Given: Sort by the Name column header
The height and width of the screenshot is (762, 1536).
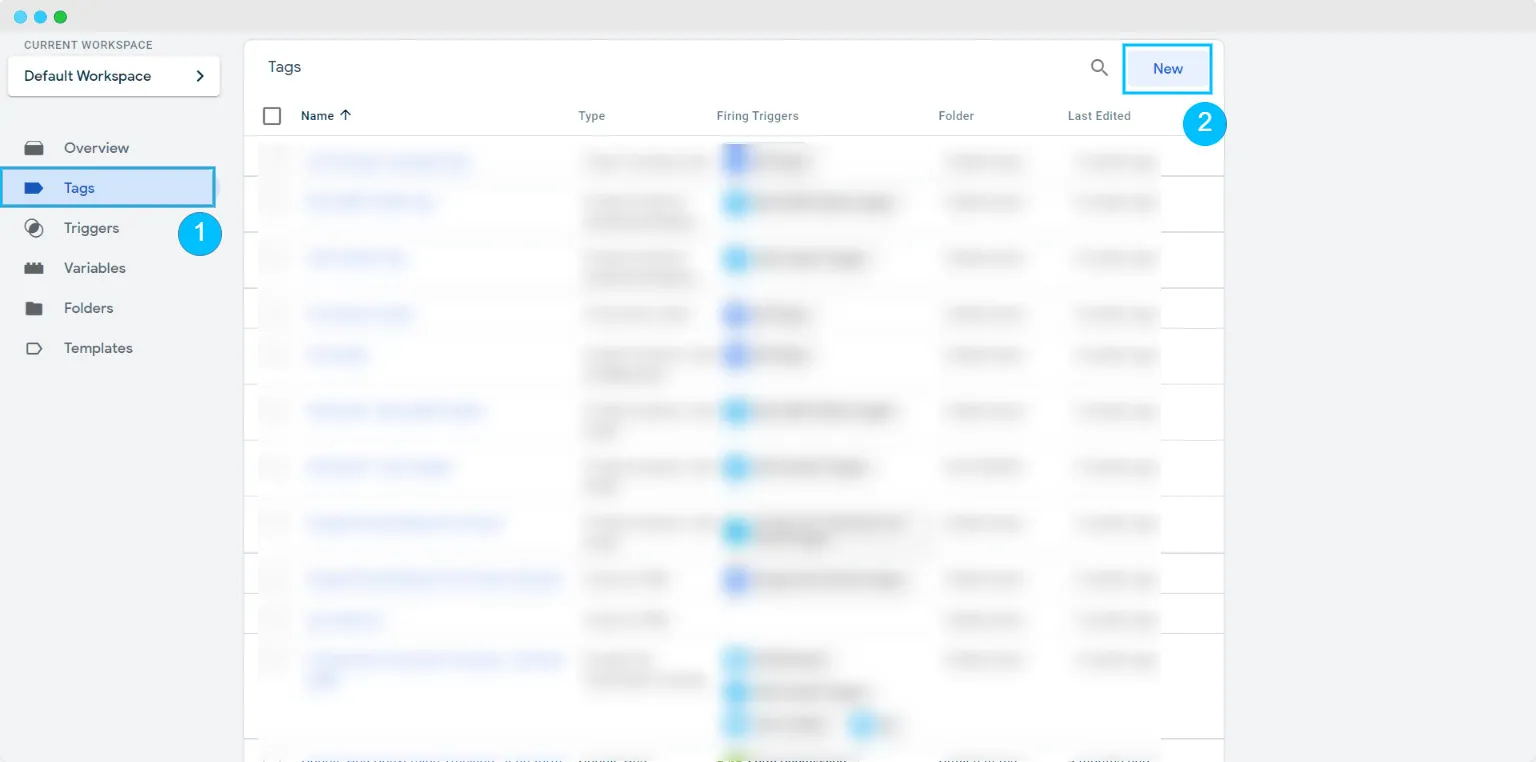Looking at the screenshot, I should [x=317, y=116].
